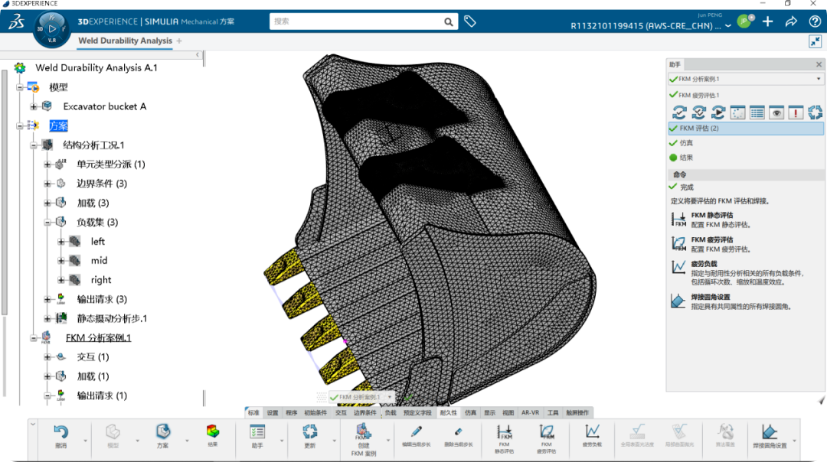Switch to the 边界条件 toolbar tab
828x467 pixels.
(x=365, y=412)
